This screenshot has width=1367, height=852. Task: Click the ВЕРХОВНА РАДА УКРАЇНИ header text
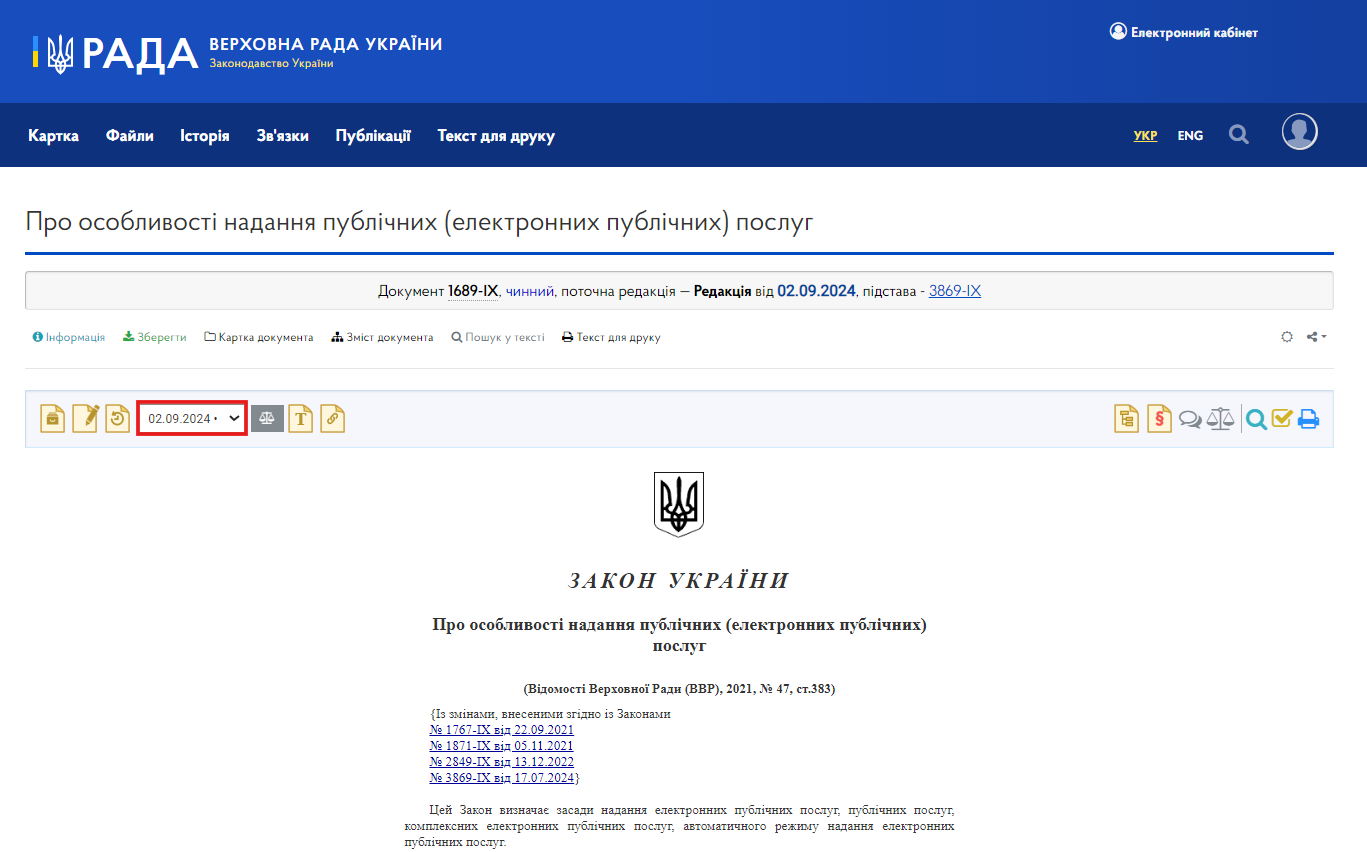click(x=326, y=44)
